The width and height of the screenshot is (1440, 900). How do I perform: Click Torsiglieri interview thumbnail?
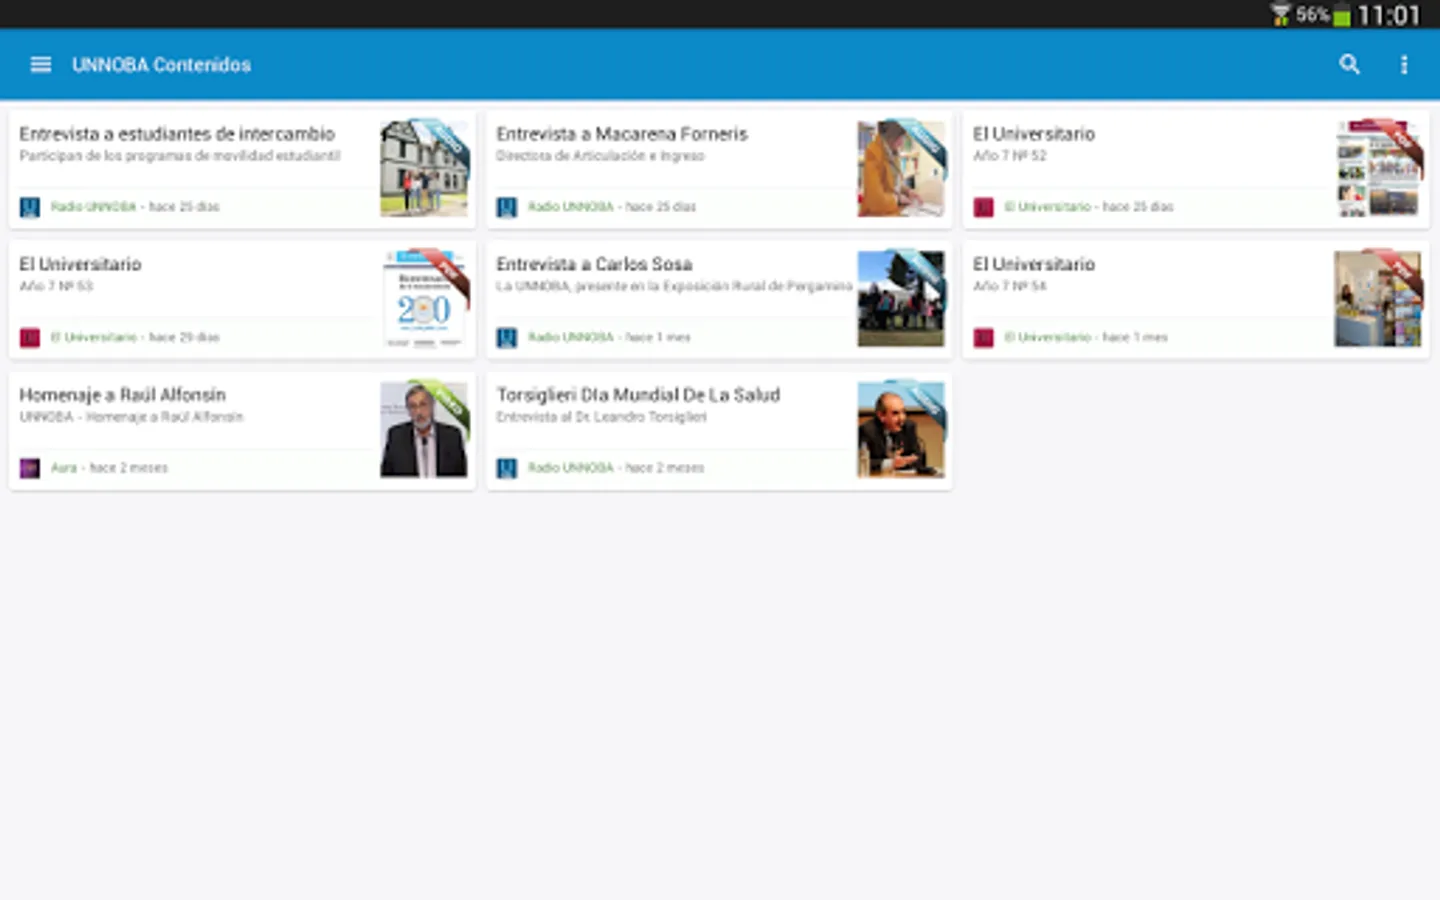(x=901, y=430)
